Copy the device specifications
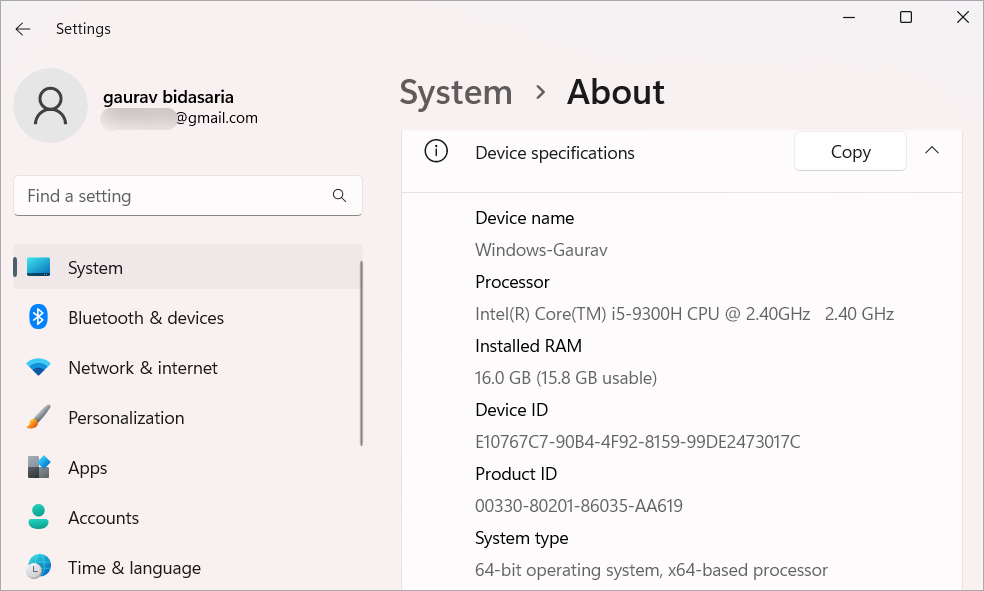984x591 pixels. [x=850, y=151]
